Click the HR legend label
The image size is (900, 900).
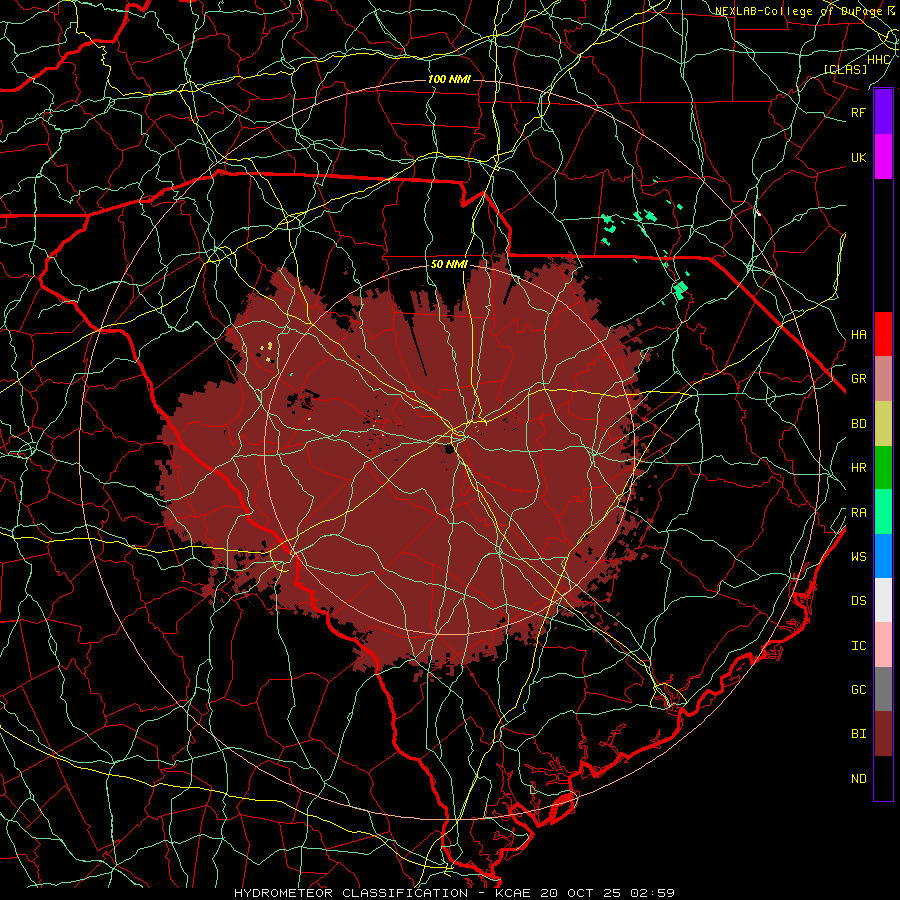[858, 468]
